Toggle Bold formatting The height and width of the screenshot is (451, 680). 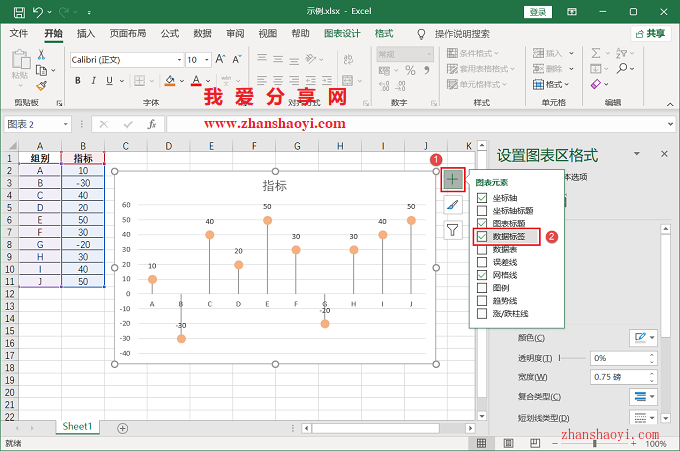[x=78, y=80]
